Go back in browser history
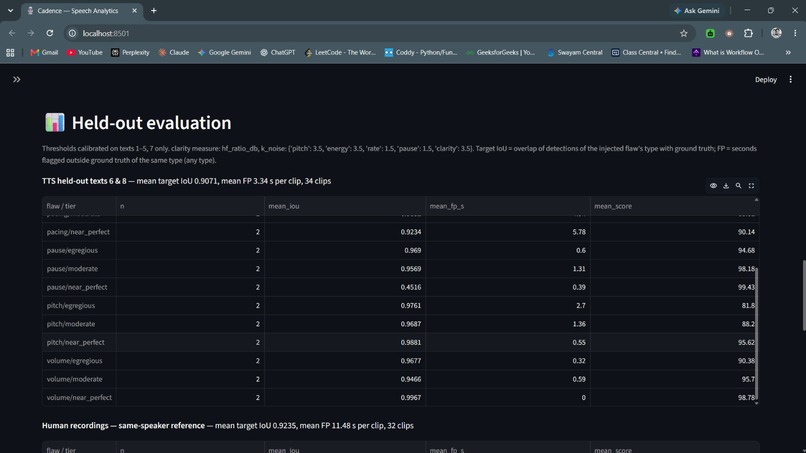The image size is (806, 453). point(12,33)
